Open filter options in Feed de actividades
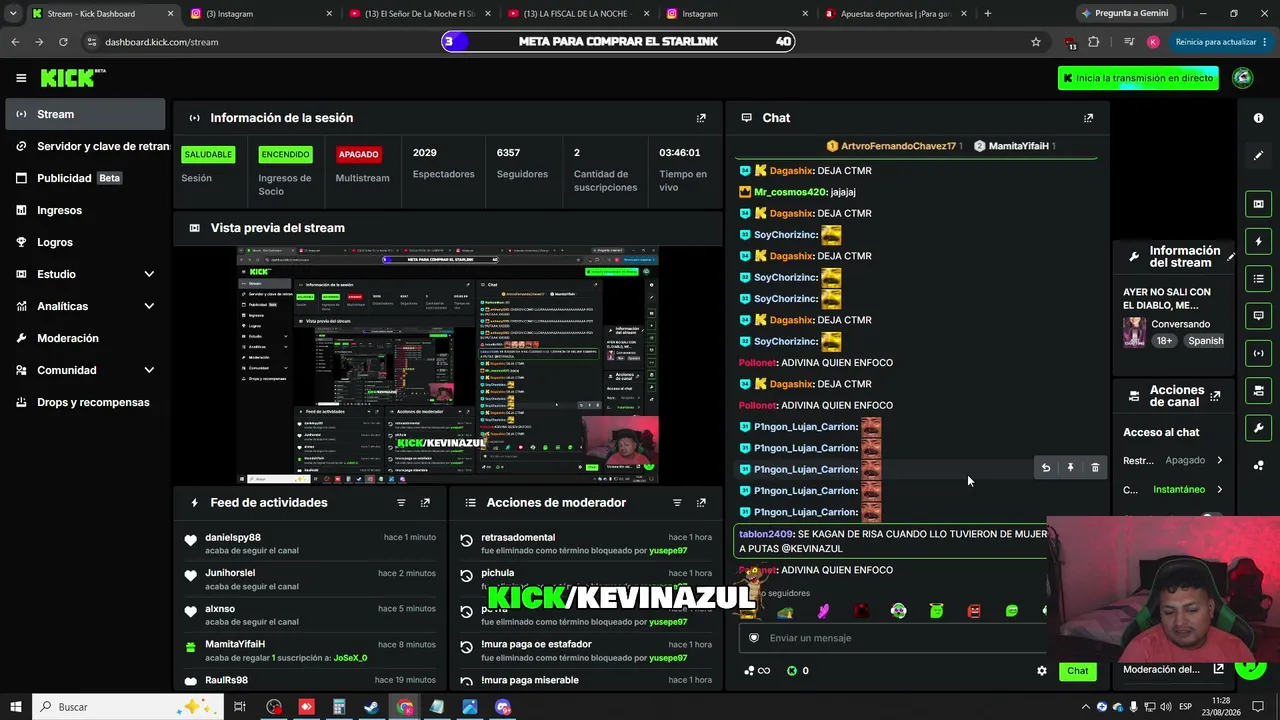1280x720 pixels. 401,503
